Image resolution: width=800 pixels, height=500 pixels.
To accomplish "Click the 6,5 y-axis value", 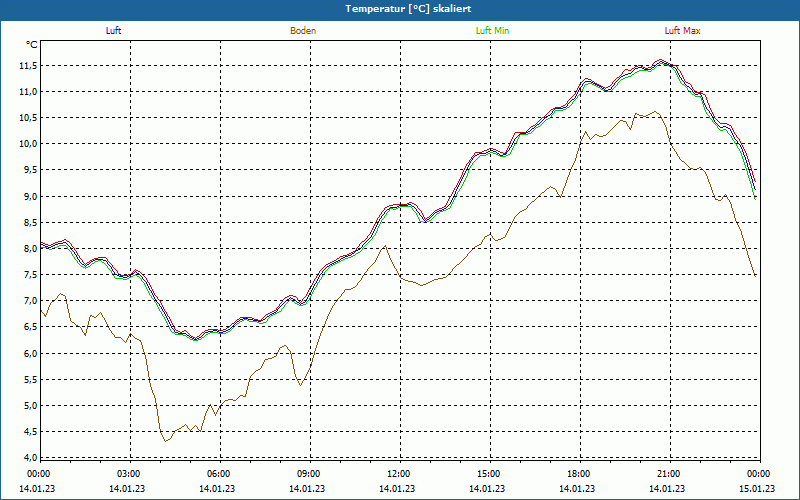I will coord(30,327).
